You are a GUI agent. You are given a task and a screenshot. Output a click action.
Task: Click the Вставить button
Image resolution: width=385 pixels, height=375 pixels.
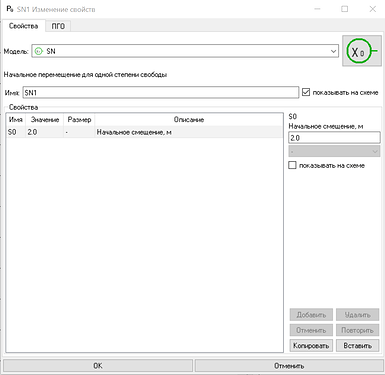click(x=358, y=346)
